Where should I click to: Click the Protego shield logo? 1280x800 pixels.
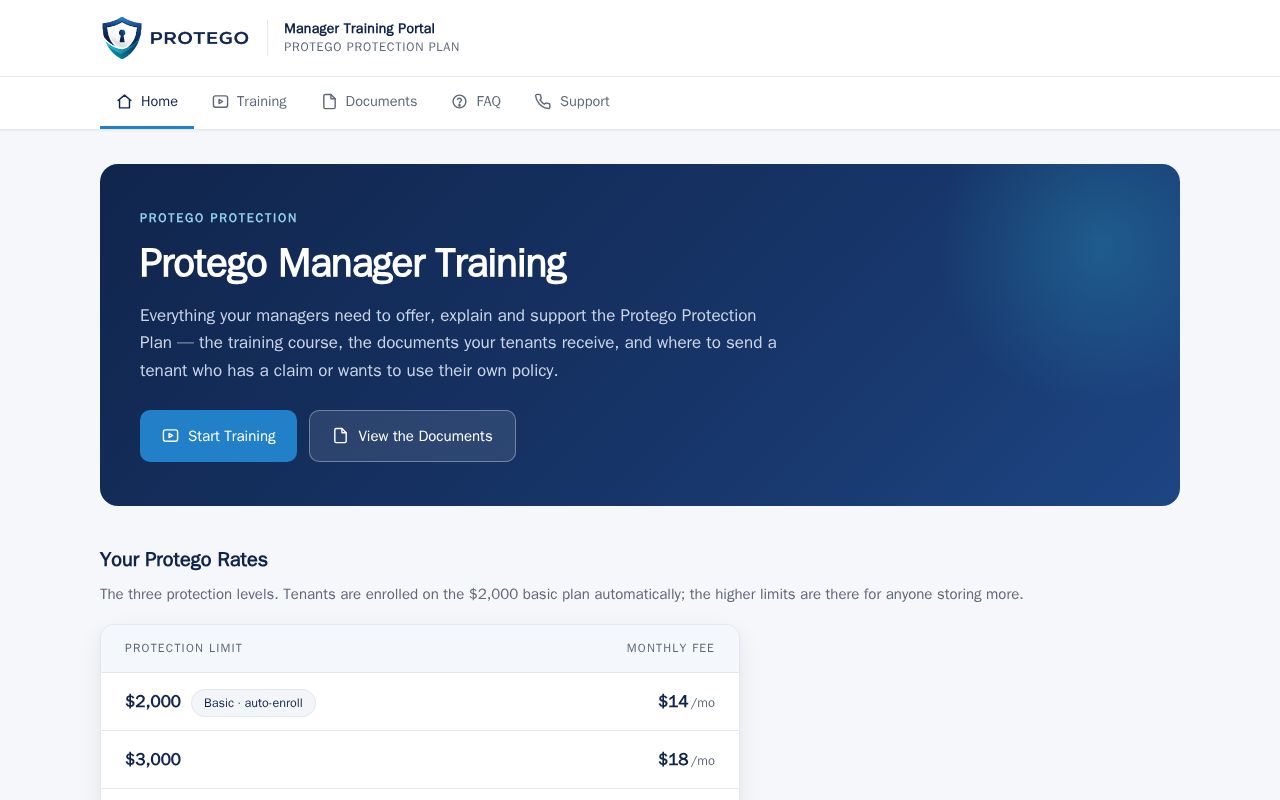click(x=122, y=38)
